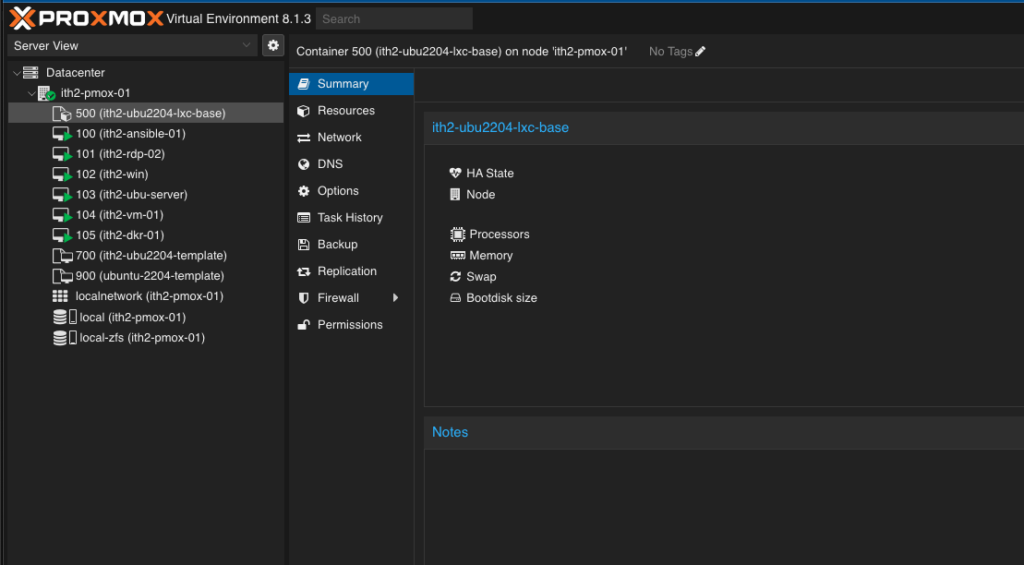Screen dimensions: 1024x565
Task: Click running VM icon for 104 ith2-vm-01
Action: pos(62,215)
